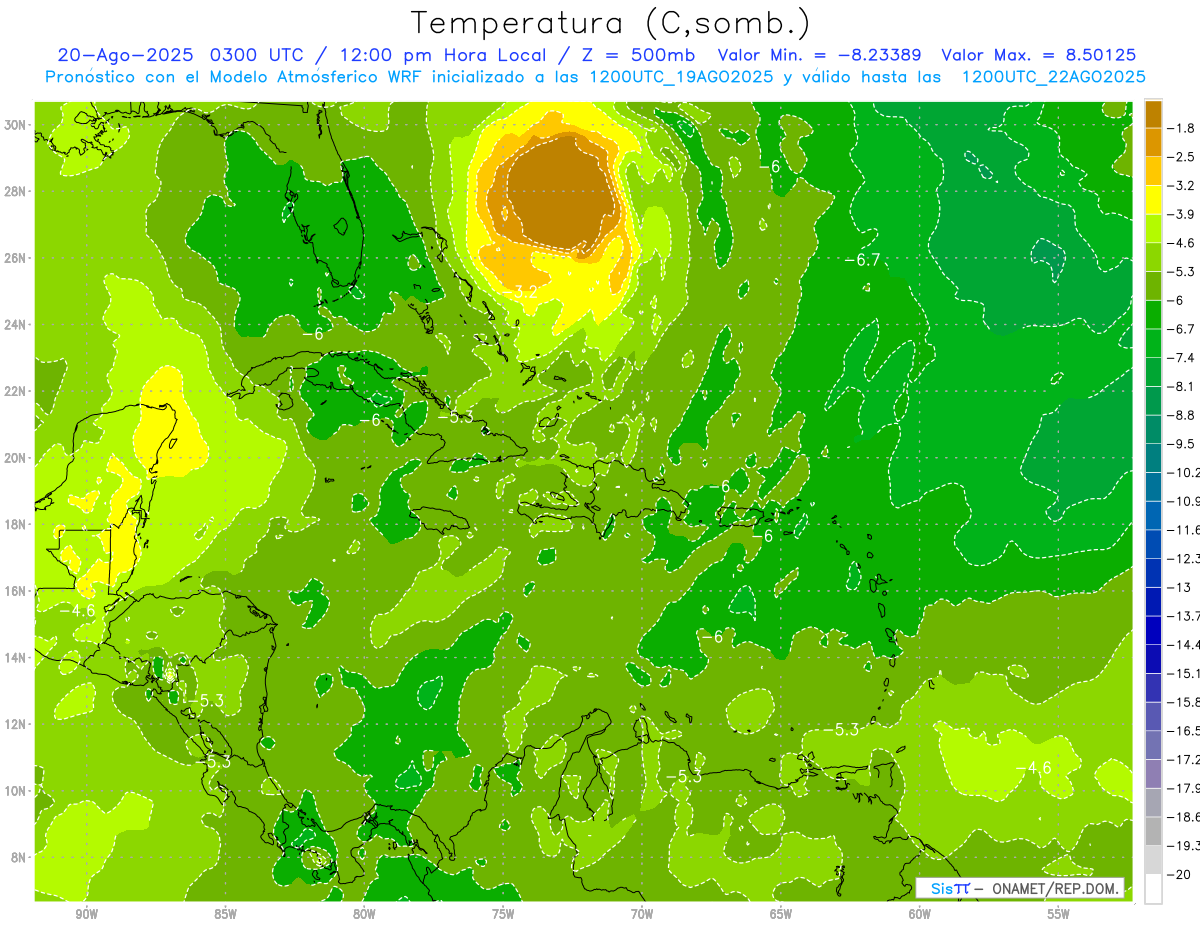This screenshot has height=927, width=1200.
Task: Click the title 'Temperatura (C,somb.)'
Action: pyautogui.click(x=610, y=23)
